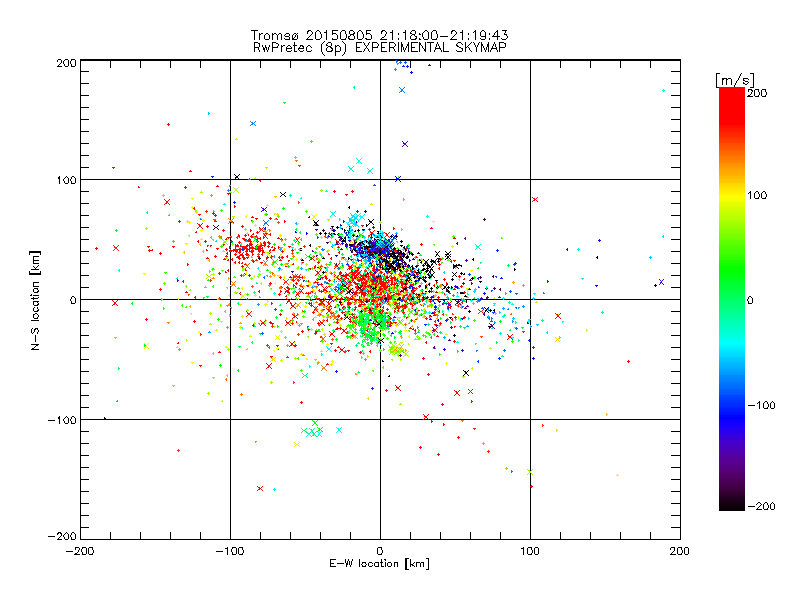Click the colorbar scale value 200

757,93
